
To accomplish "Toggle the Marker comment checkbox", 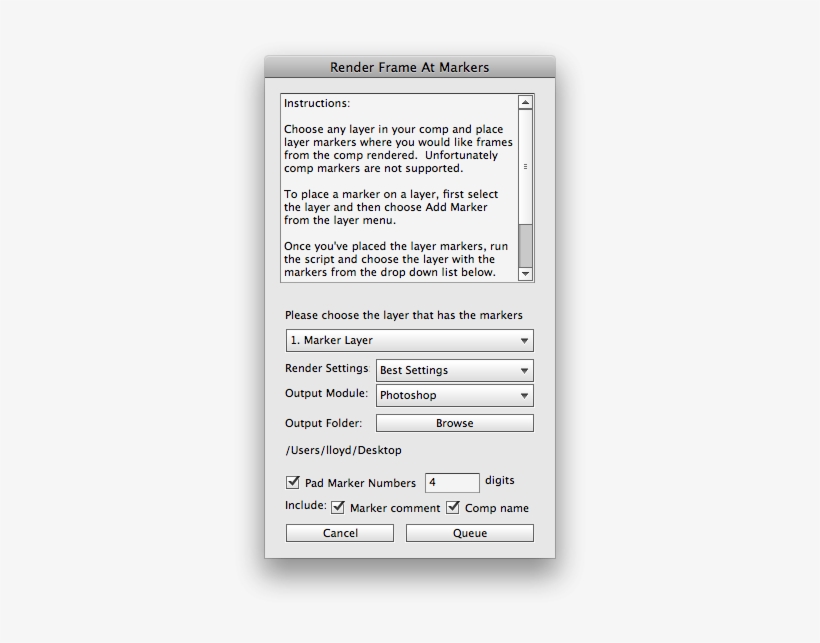I will (339, 508).
